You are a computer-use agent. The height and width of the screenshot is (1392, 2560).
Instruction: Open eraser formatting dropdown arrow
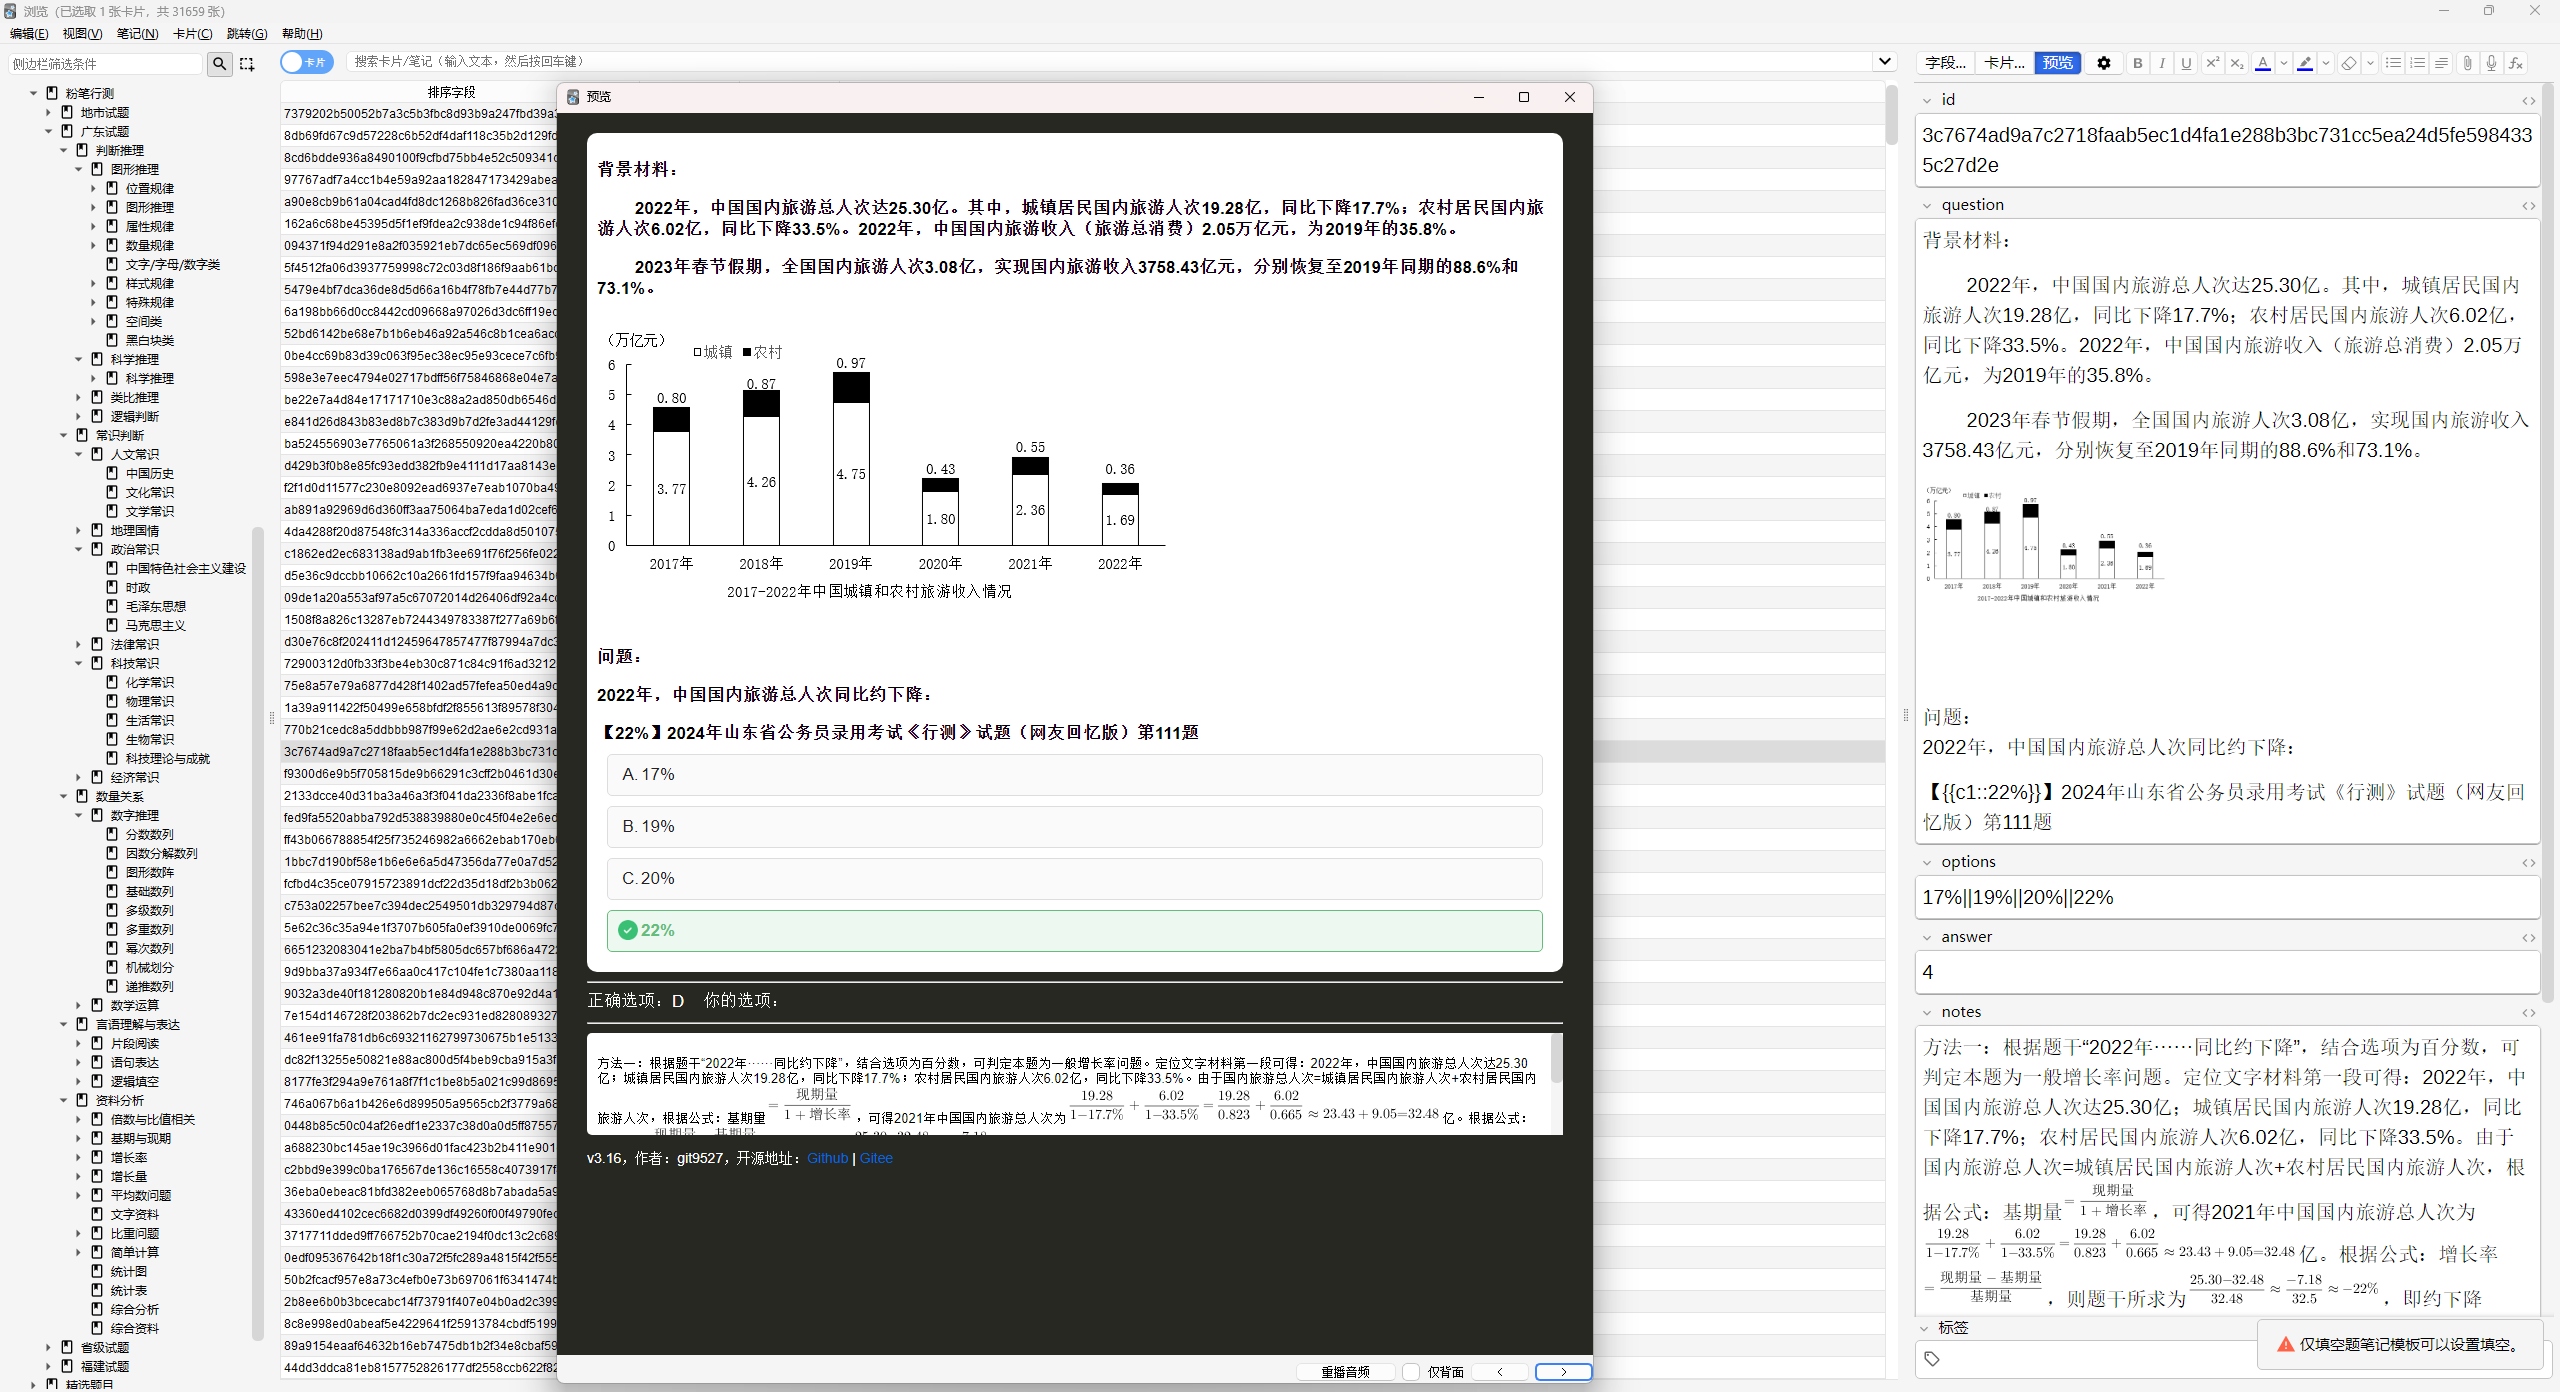point(2369,63)
